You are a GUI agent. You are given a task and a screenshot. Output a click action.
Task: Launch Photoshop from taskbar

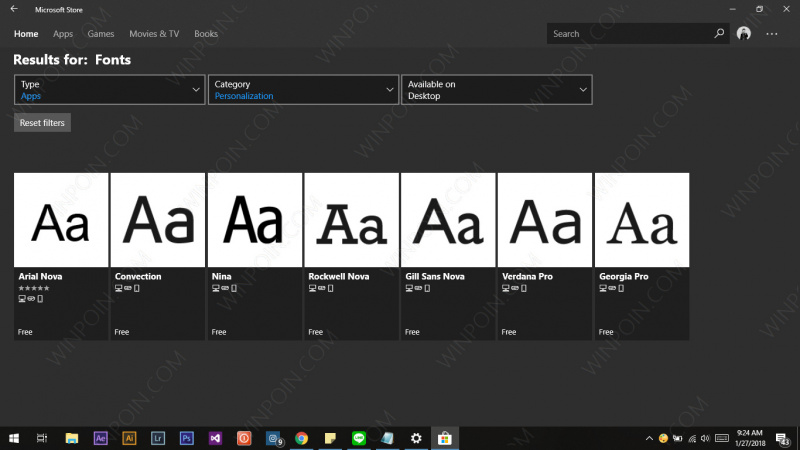187,438
